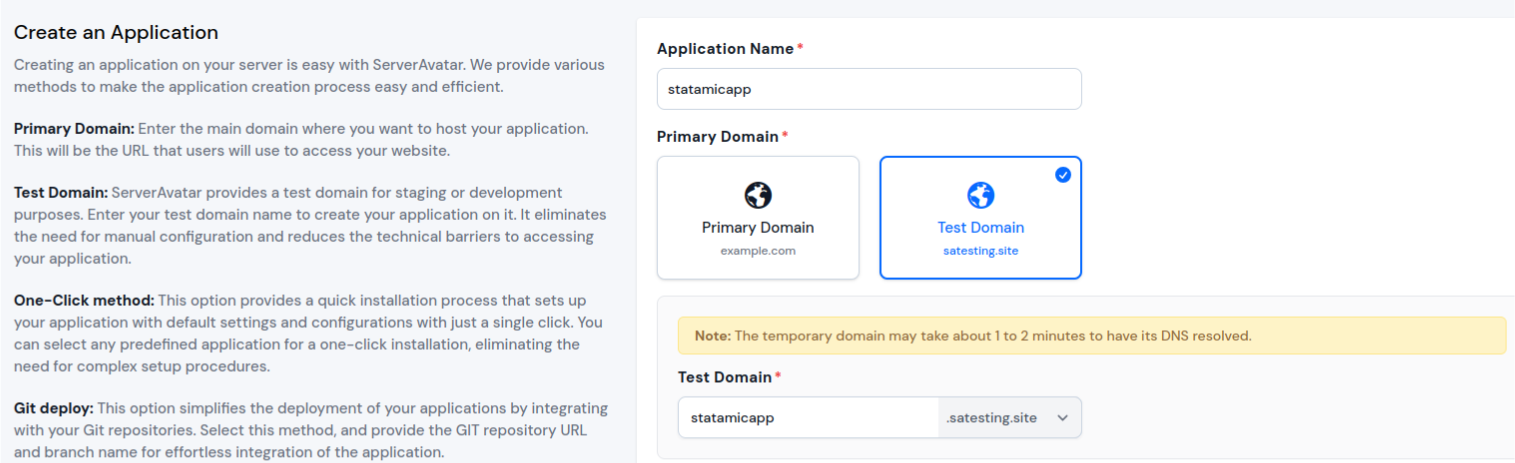
Task: Click the globe icon in Test Domain card
Action: tap(980, 195)
